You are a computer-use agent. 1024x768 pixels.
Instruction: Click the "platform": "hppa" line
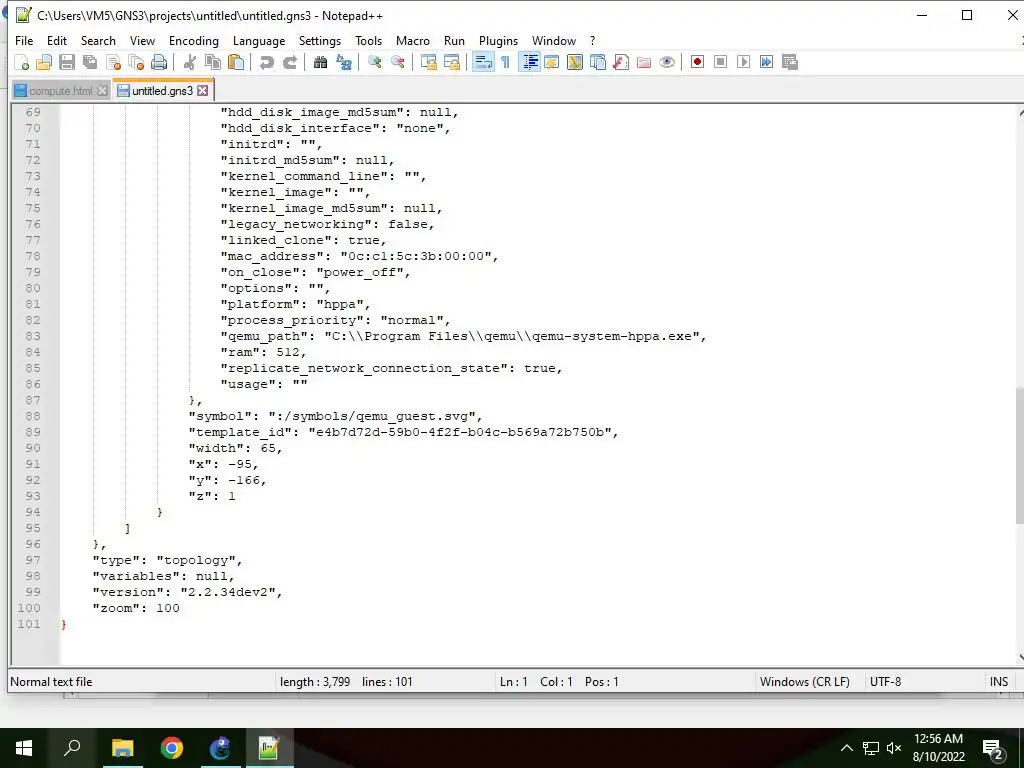pos(296,304)
